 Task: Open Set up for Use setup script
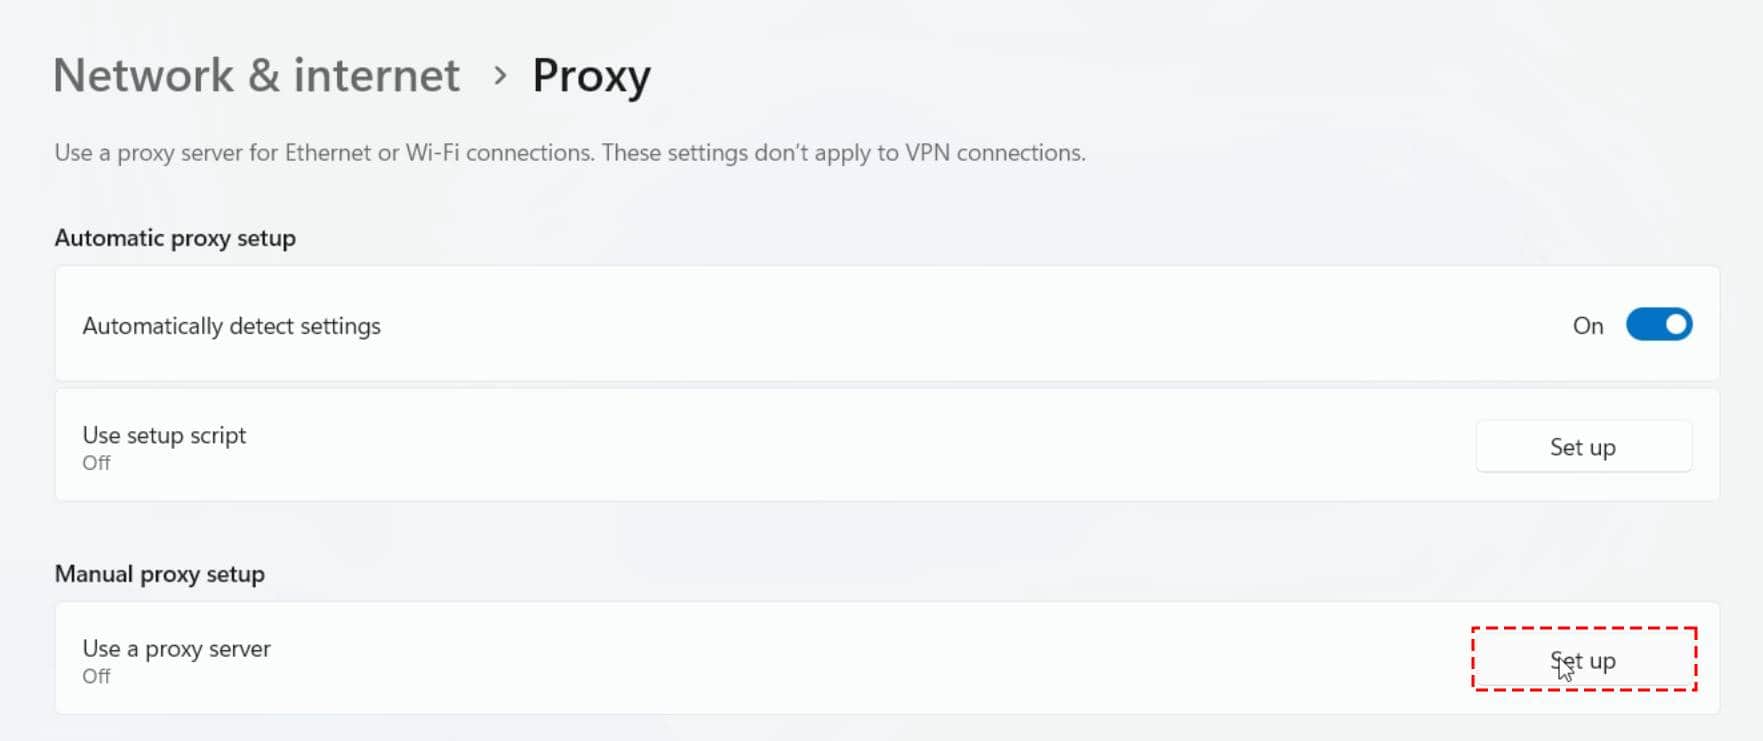1583,447
